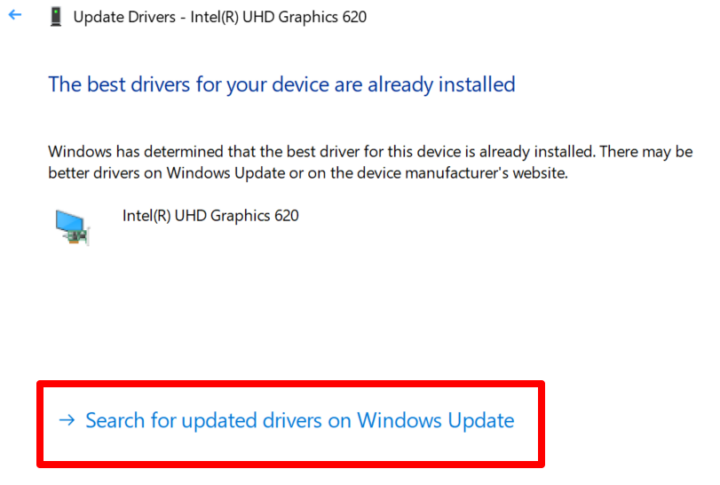Click Intel(R) UHD Graphics 620 label next to adapter icon
This screenshot has width=720, height=485.
(x=210, y=215)
